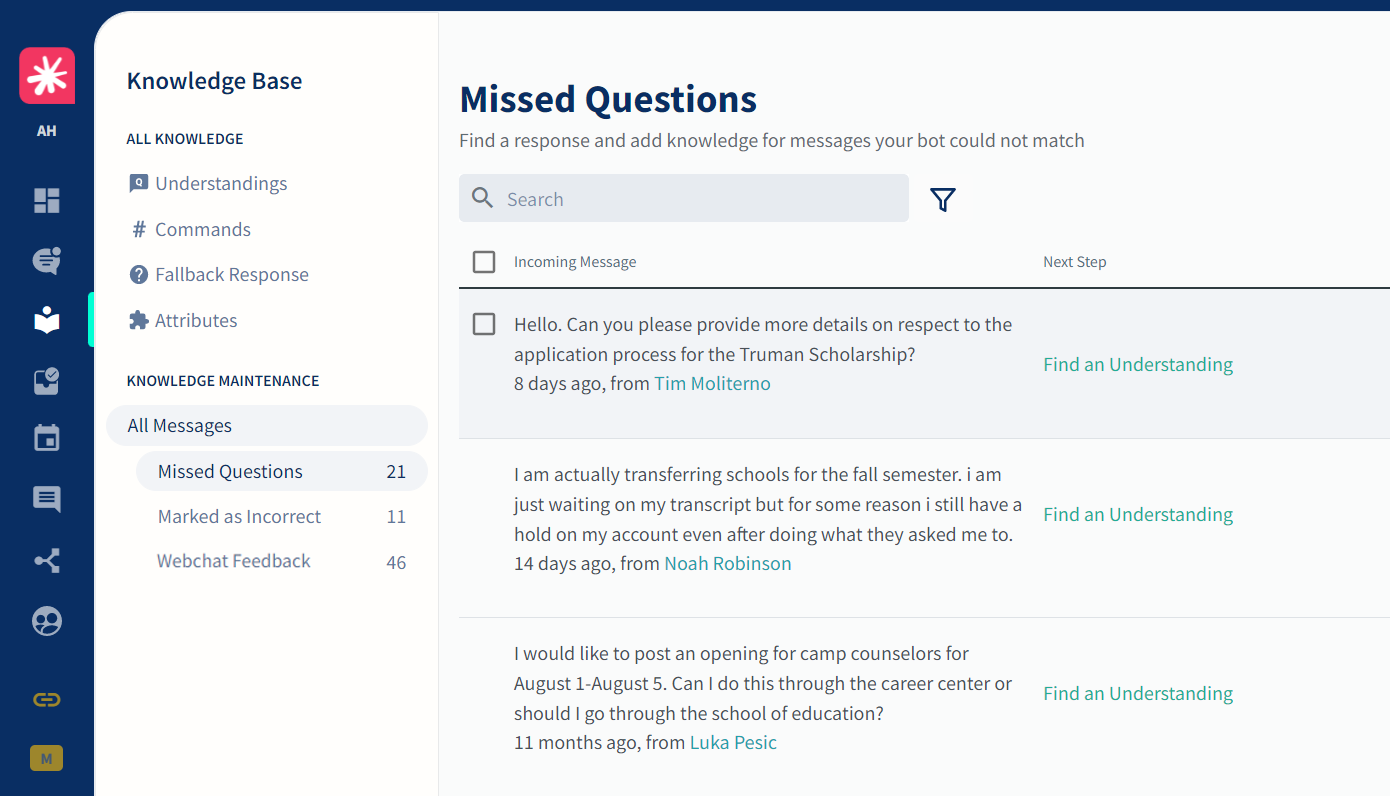This screenshot has width=1390, height=796.
Task: Click the pink asterisk logo
Action: coord(47,76)
